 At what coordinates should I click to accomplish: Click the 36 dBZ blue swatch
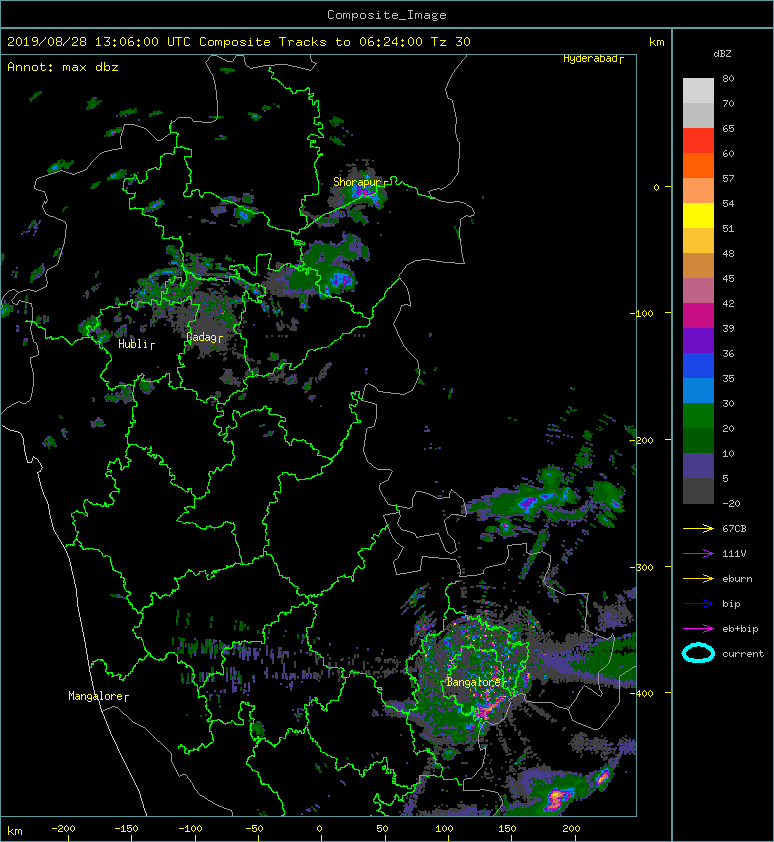[x=698, y=365]
